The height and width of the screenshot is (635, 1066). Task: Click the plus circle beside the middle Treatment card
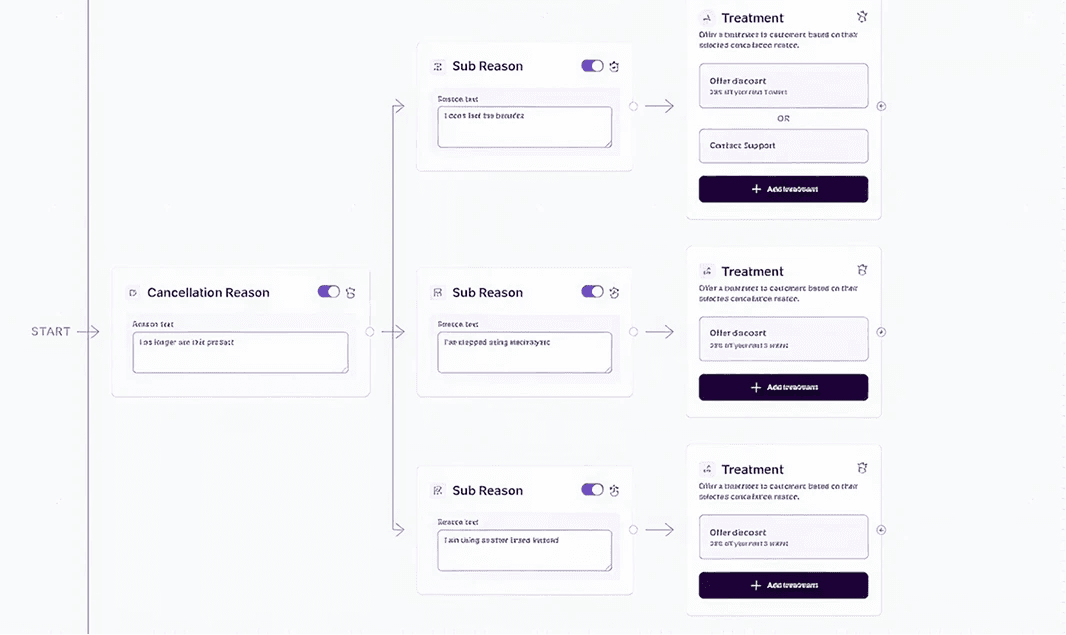pyautogui.click(x=881, y=332)
